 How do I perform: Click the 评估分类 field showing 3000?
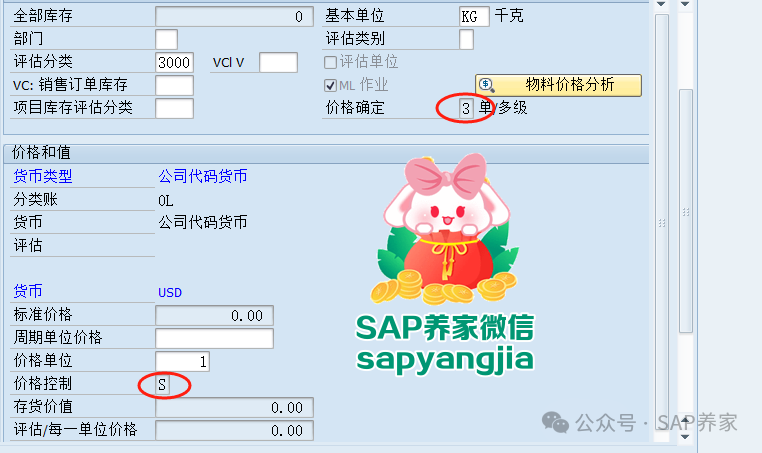pos(174,62)
